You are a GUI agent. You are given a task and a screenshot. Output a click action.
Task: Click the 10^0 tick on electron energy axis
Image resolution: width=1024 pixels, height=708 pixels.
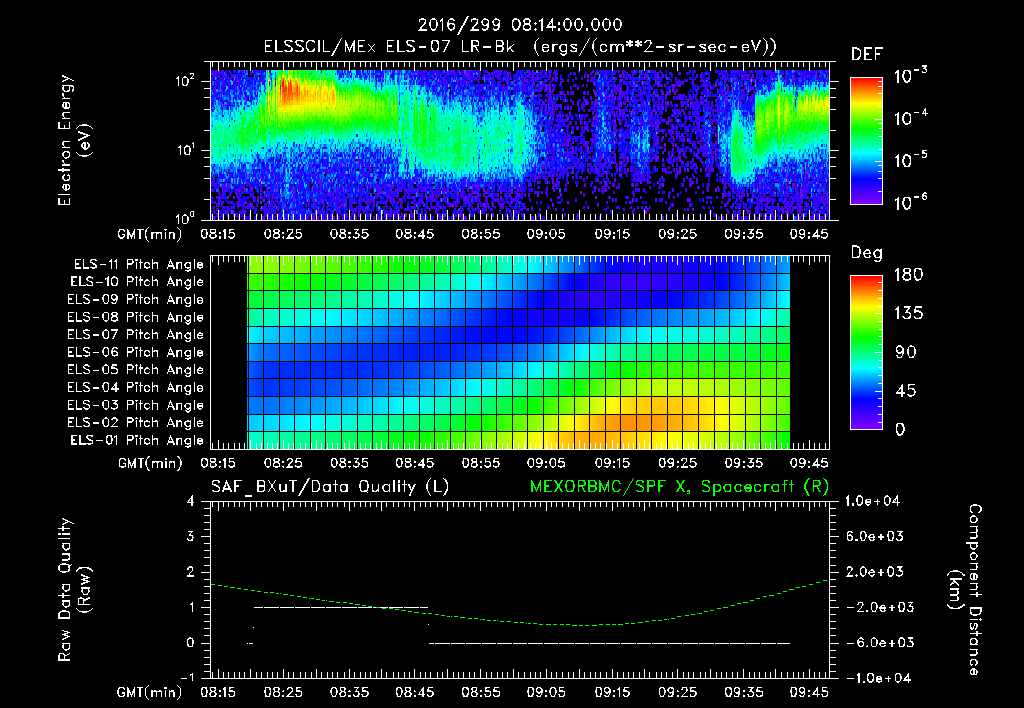tap(185, 217)
